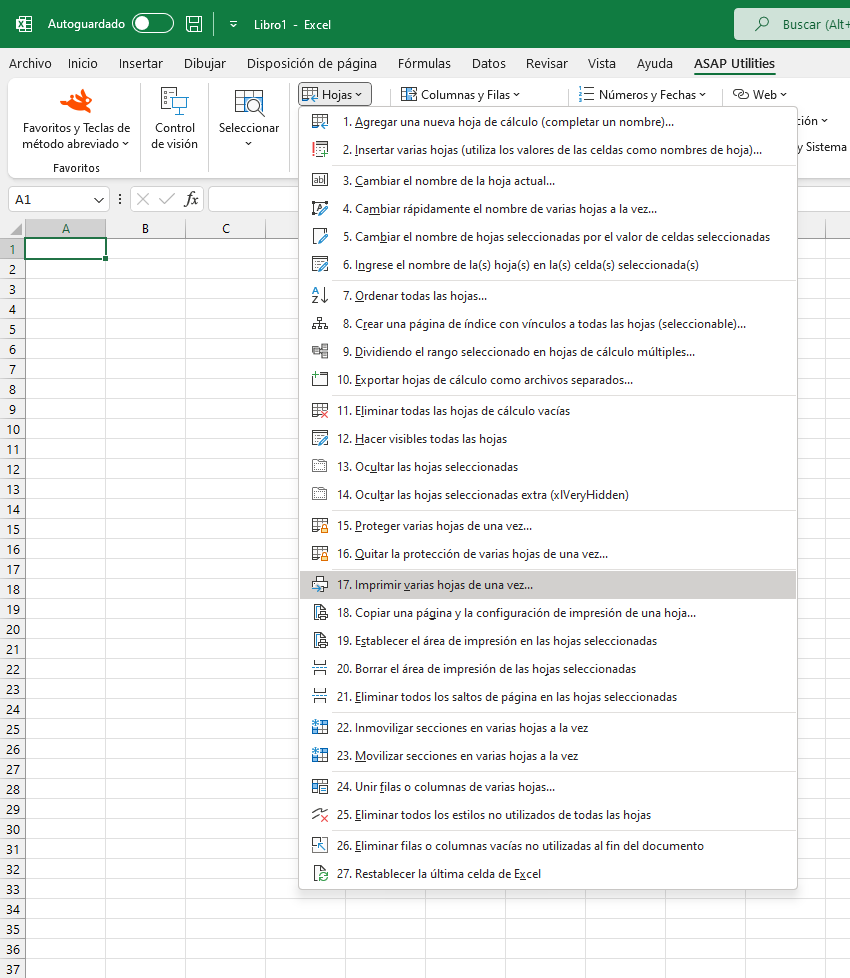The width and height of the screenshot is (850, 978).
Task: Click the Buscar search box
Action: pos(792,24)
